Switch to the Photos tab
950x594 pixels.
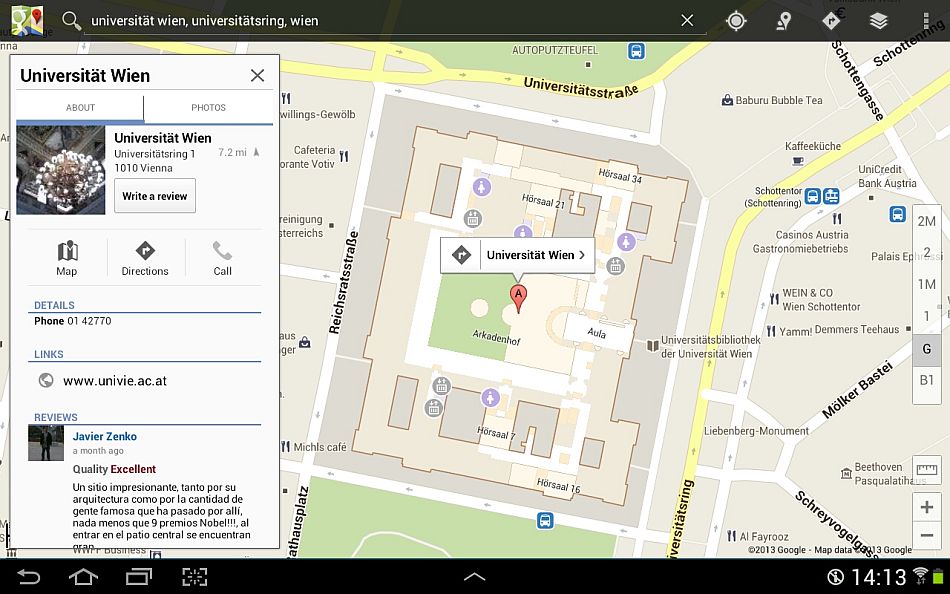[208, 108]
